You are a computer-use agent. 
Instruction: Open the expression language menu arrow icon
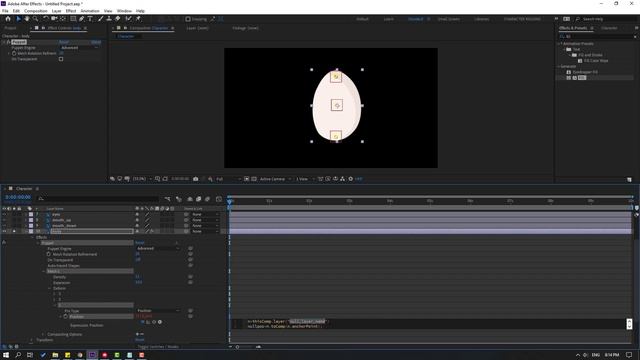tap(160, 322)
